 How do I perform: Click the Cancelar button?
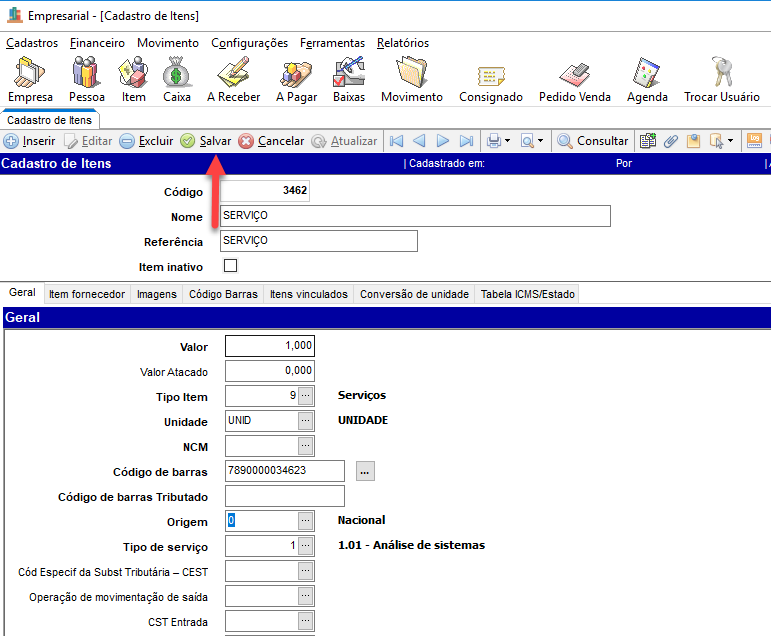coord(271,141)
